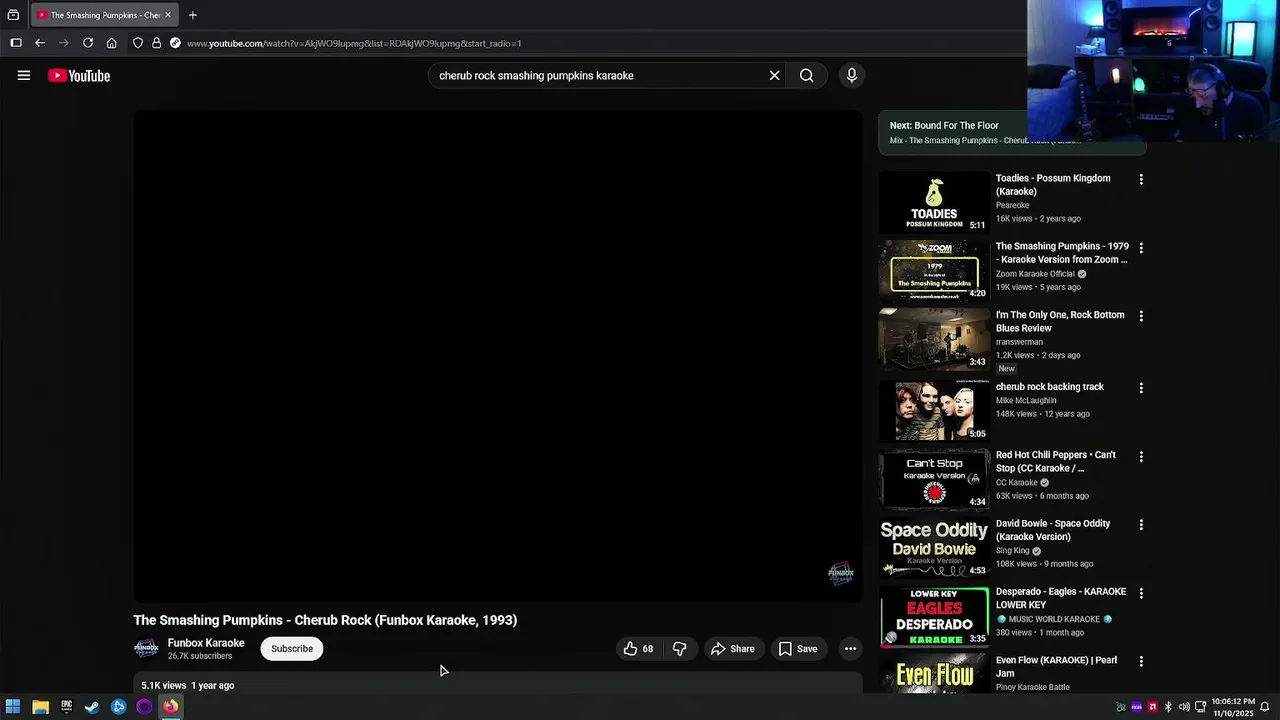The height and width of the screenshot is (720, 1280).
Task: Open options for Red Hot Chili Peppers
Action: click(1141, 457)
